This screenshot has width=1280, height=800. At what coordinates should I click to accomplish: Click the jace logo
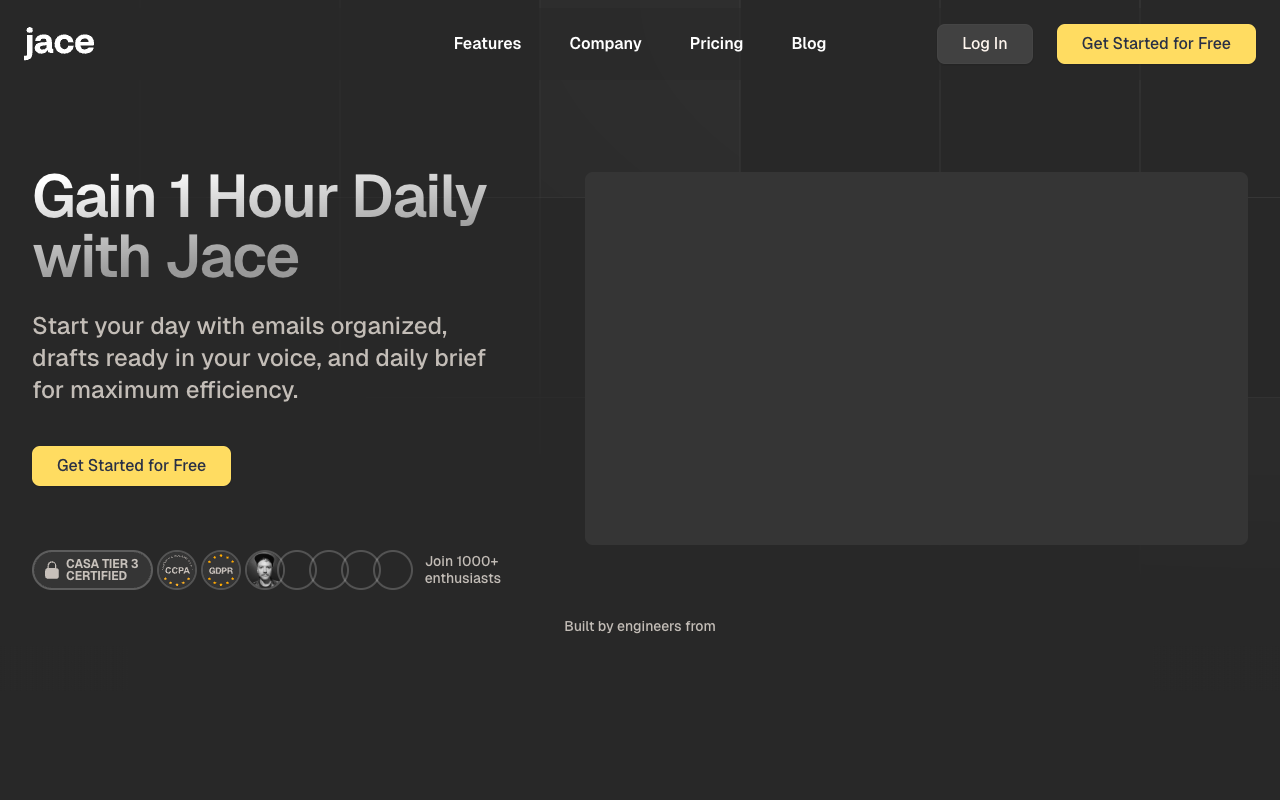click(x=59, y=43)
